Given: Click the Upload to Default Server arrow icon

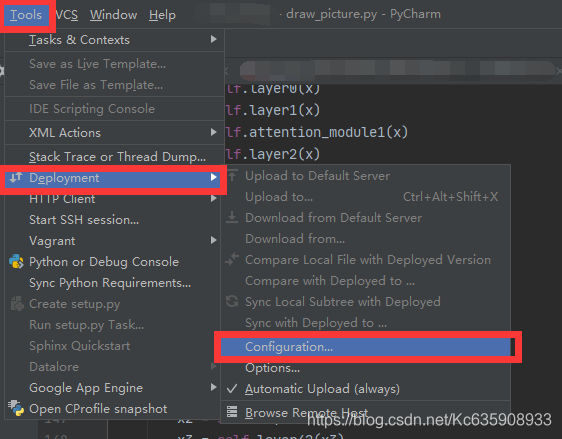Looking at the screenshot, I should click(x=232, y=175).
